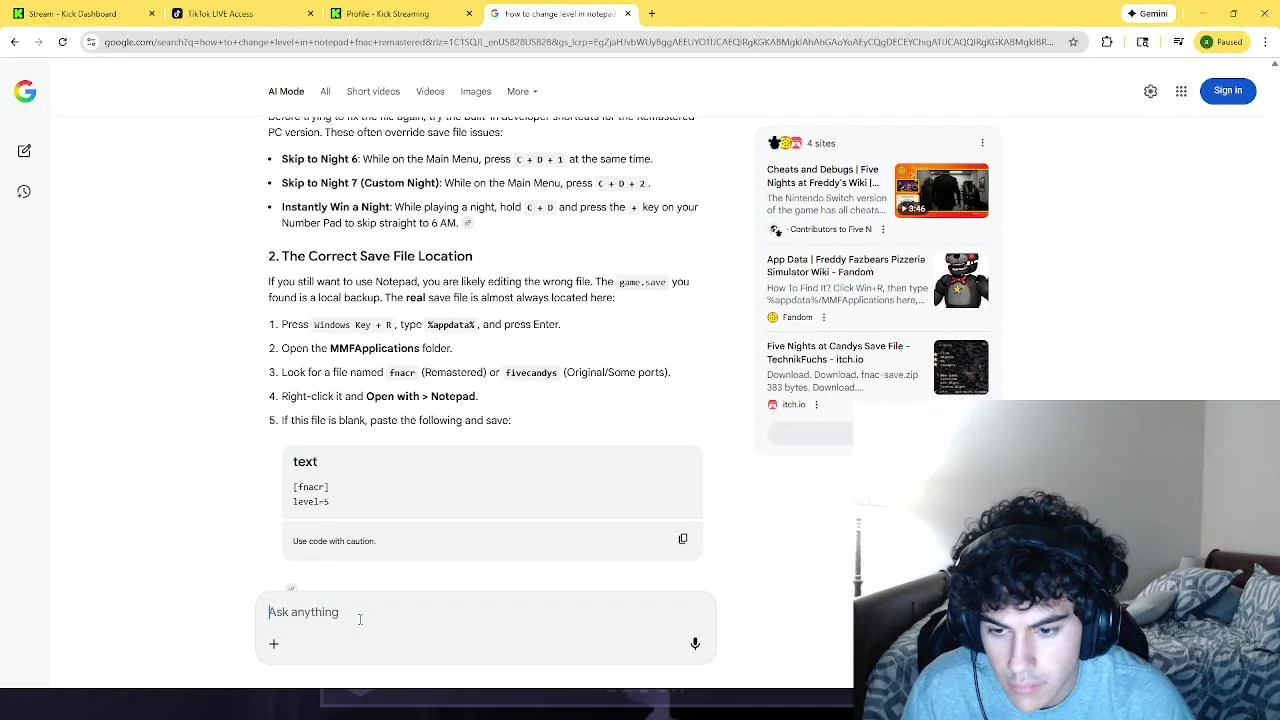Expand the More search filters dropdown
1280x720 pixels.
click(522, 92)
